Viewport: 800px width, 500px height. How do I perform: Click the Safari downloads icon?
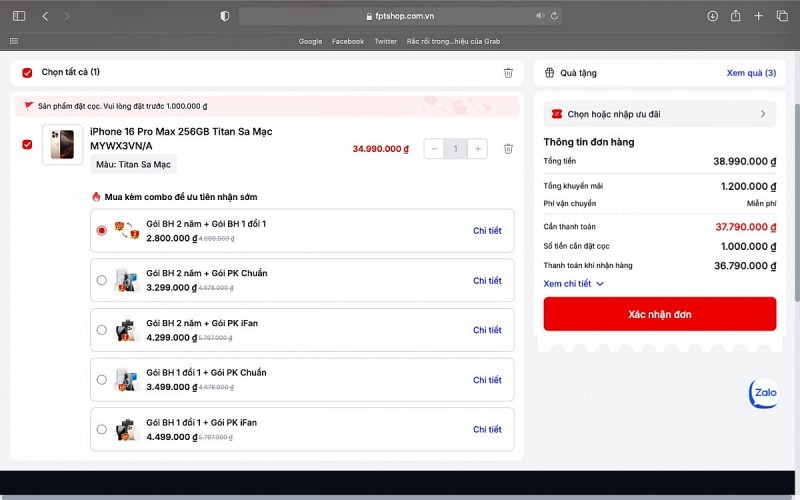coord(712,16)
